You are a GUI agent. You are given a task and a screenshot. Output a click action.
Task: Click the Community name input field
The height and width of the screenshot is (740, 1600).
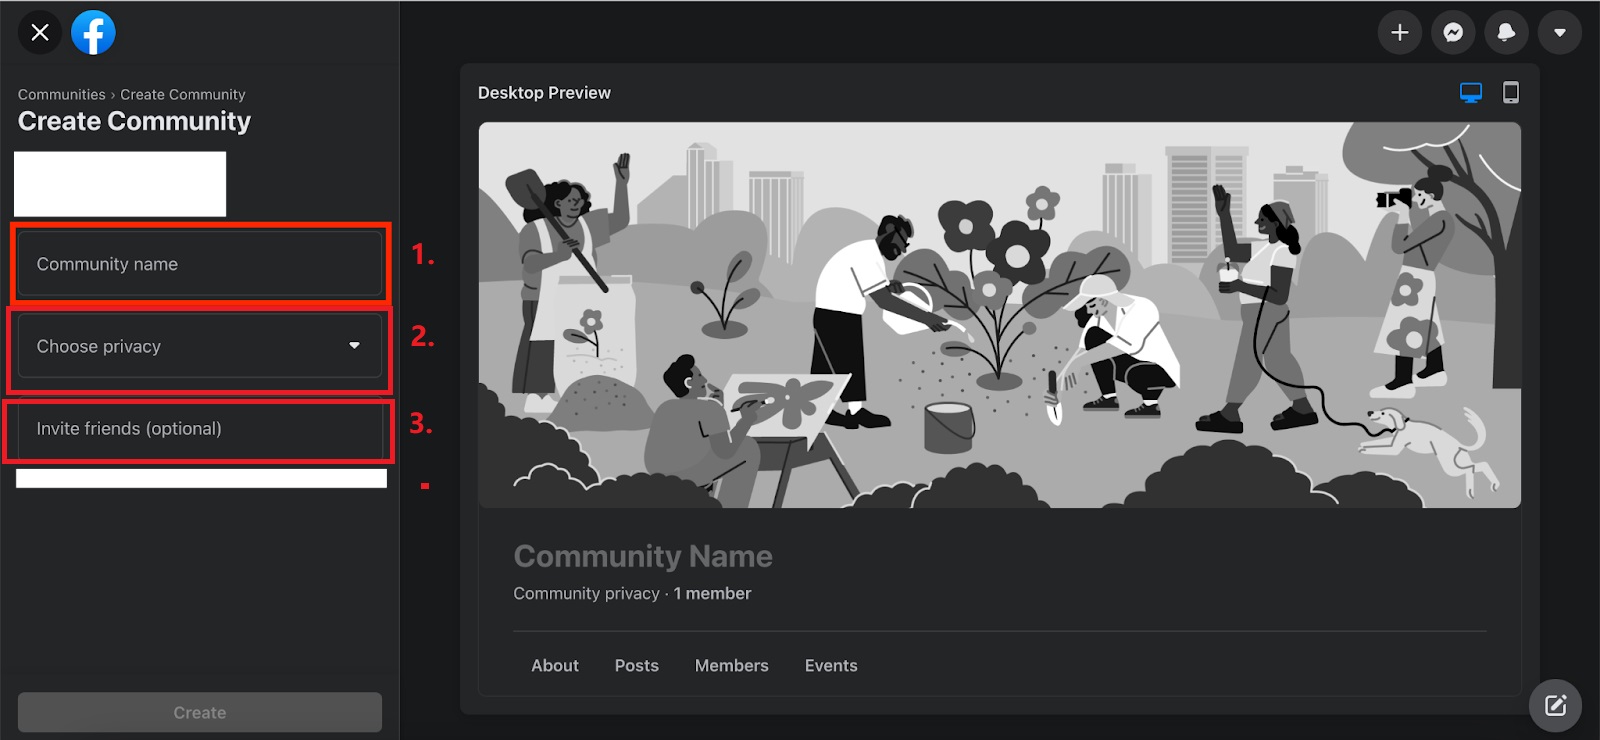(200, 264)
